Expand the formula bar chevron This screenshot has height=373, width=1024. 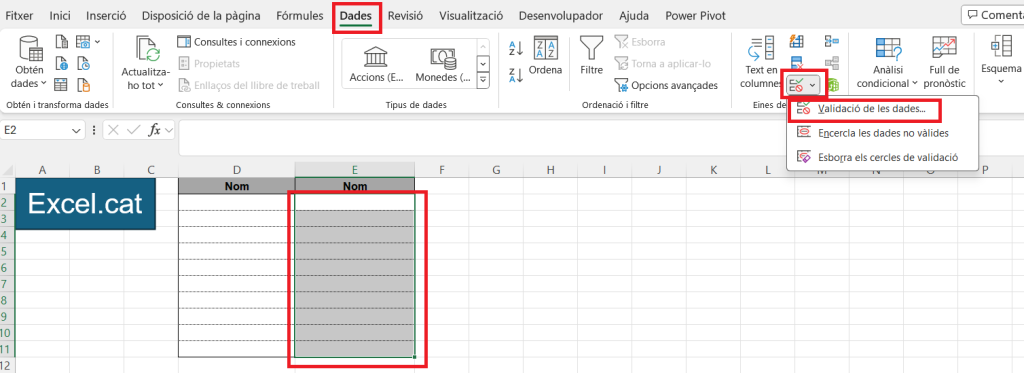pyautogui.click(x=169, y=131)
